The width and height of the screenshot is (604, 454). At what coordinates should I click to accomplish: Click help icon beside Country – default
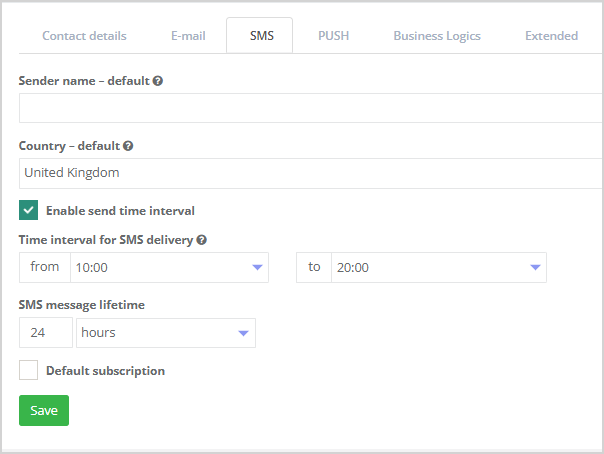(x=128, y=146)
